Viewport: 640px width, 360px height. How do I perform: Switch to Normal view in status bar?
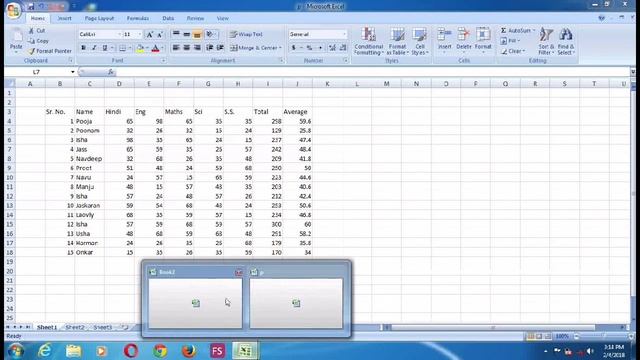click(531, 336)
